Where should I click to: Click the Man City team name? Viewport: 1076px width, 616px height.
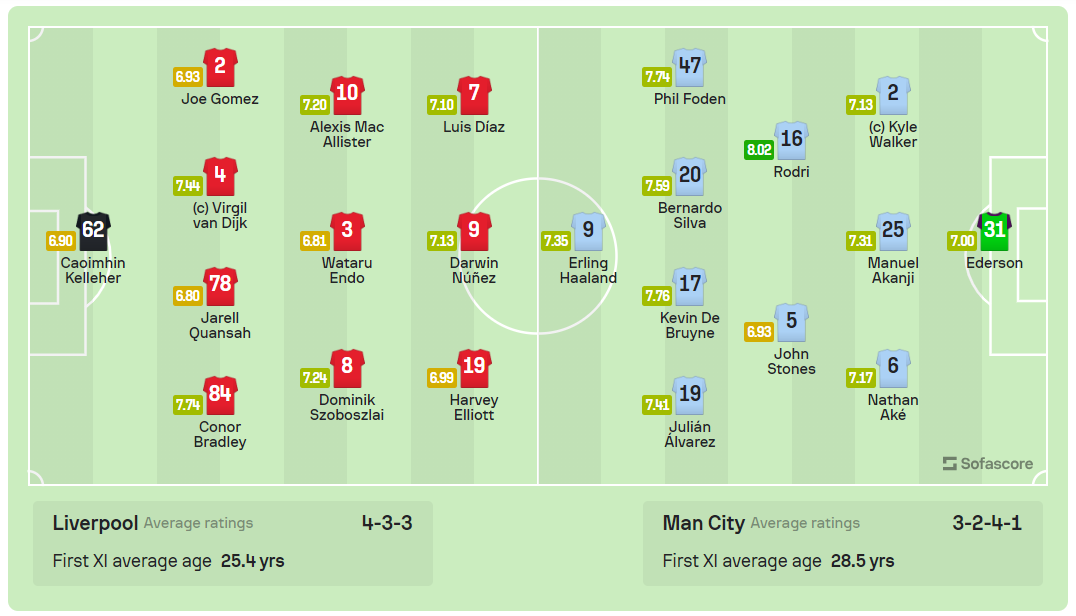pos(703,523)
